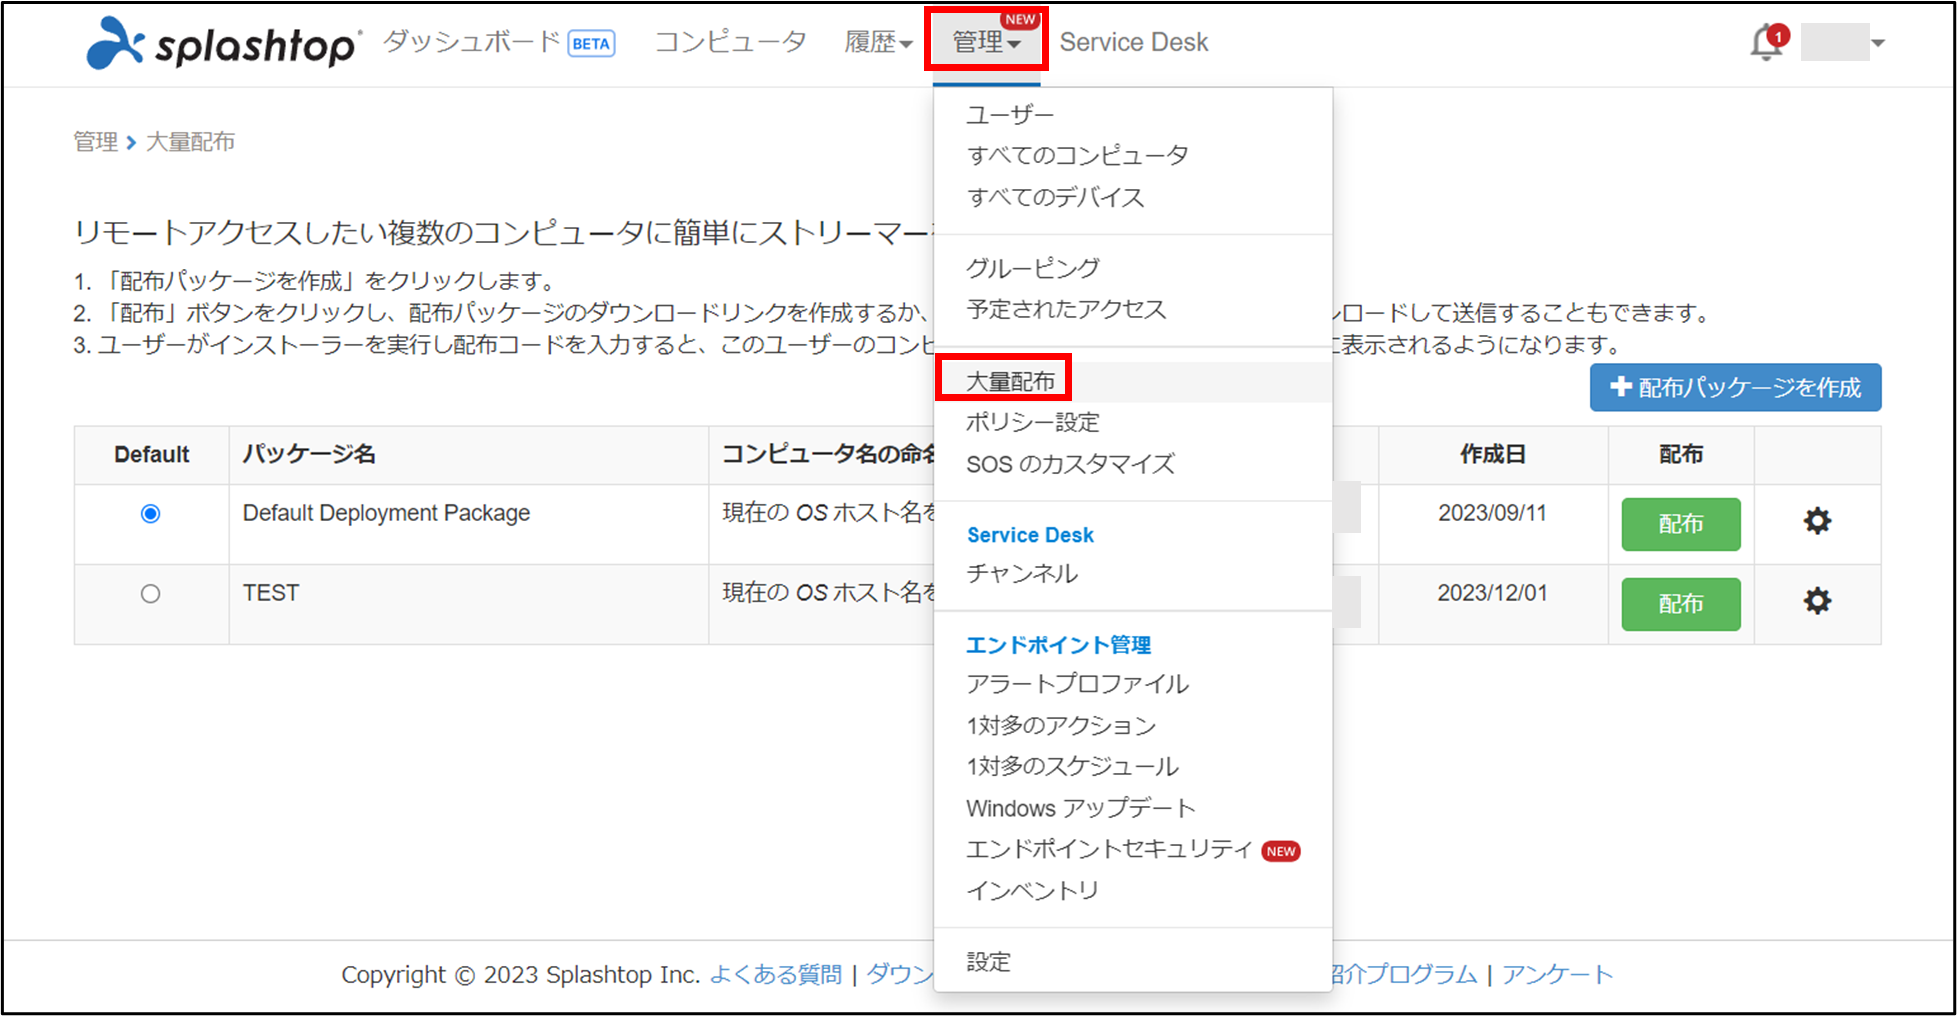Click 配布 button for Default Deployment Package
Image resolution: width=1957 pixels, height=1016 pixels.
pos(1680,524)
